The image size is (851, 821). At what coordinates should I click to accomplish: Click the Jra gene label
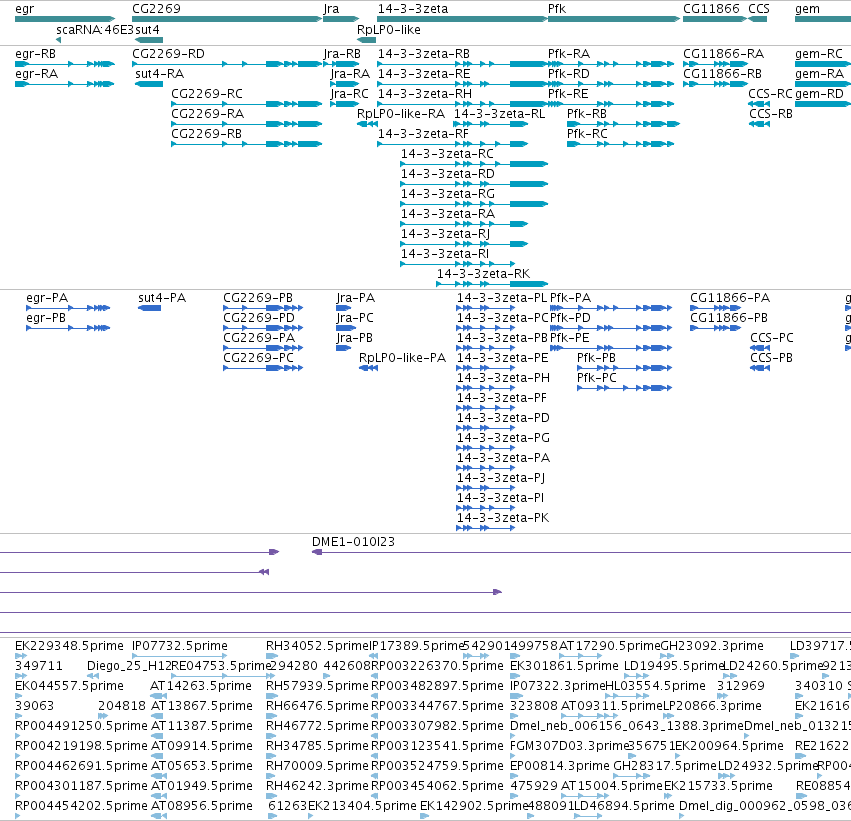click(x=331, y=9)
